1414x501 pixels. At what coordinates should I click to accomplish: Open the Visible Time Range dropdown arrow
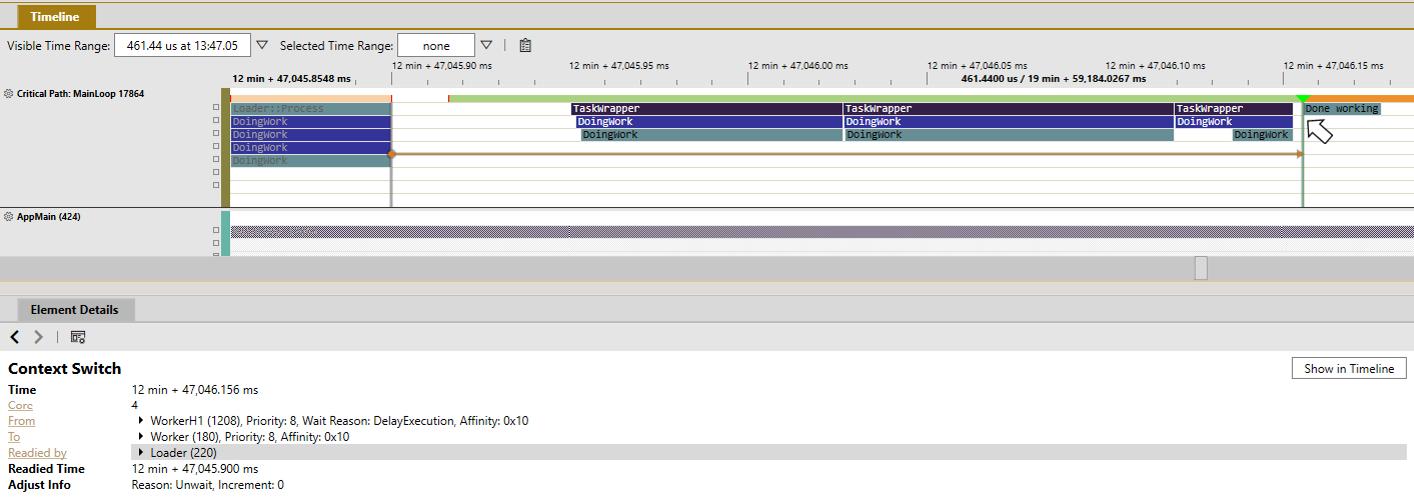tap(262, 45)
